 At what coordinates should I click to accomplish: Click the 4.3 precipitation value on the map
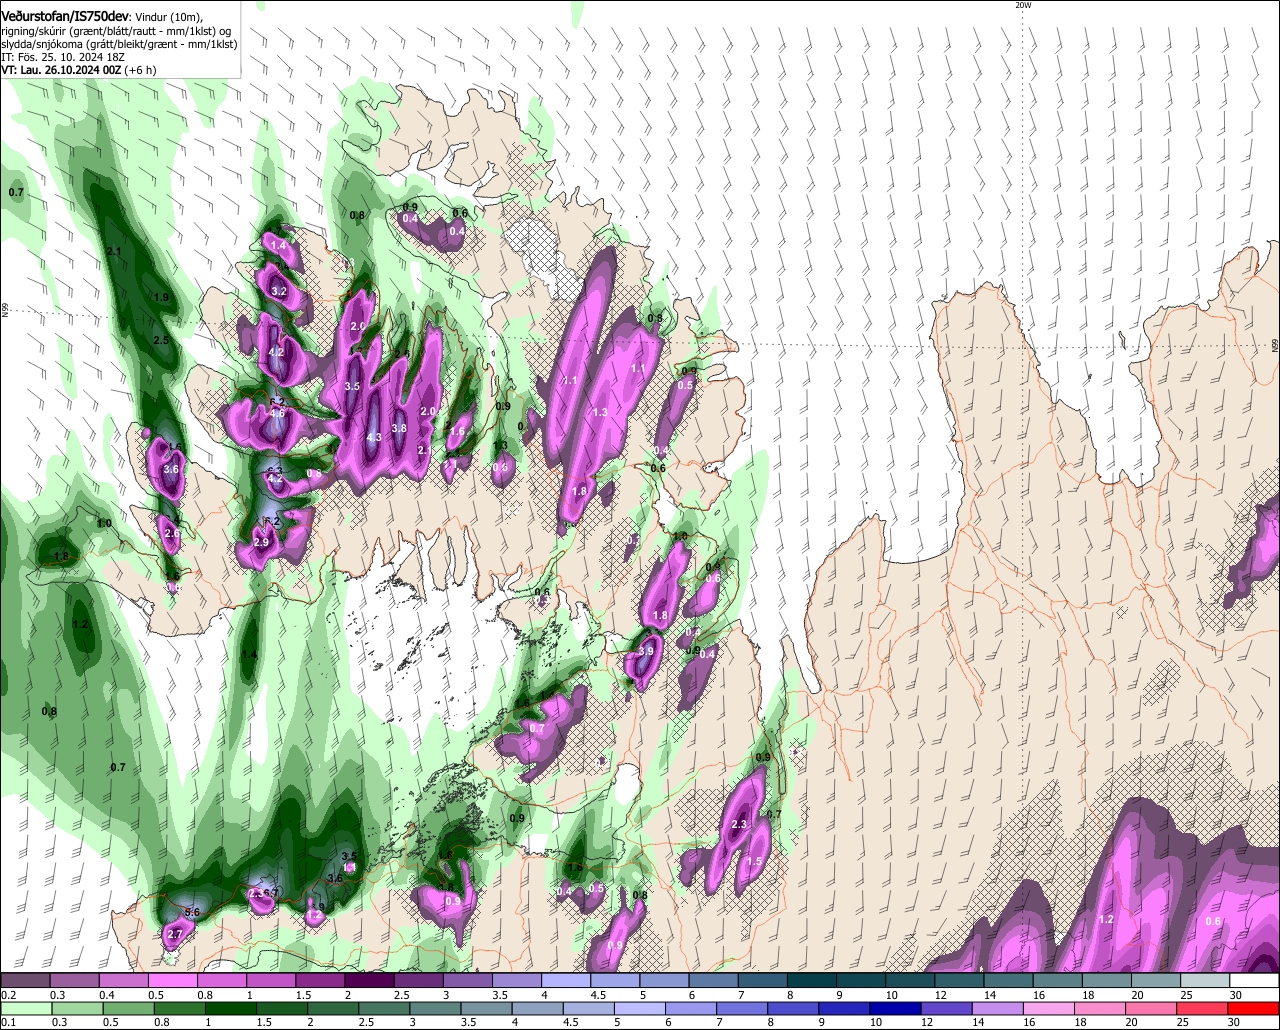click(x=374, y=438)
